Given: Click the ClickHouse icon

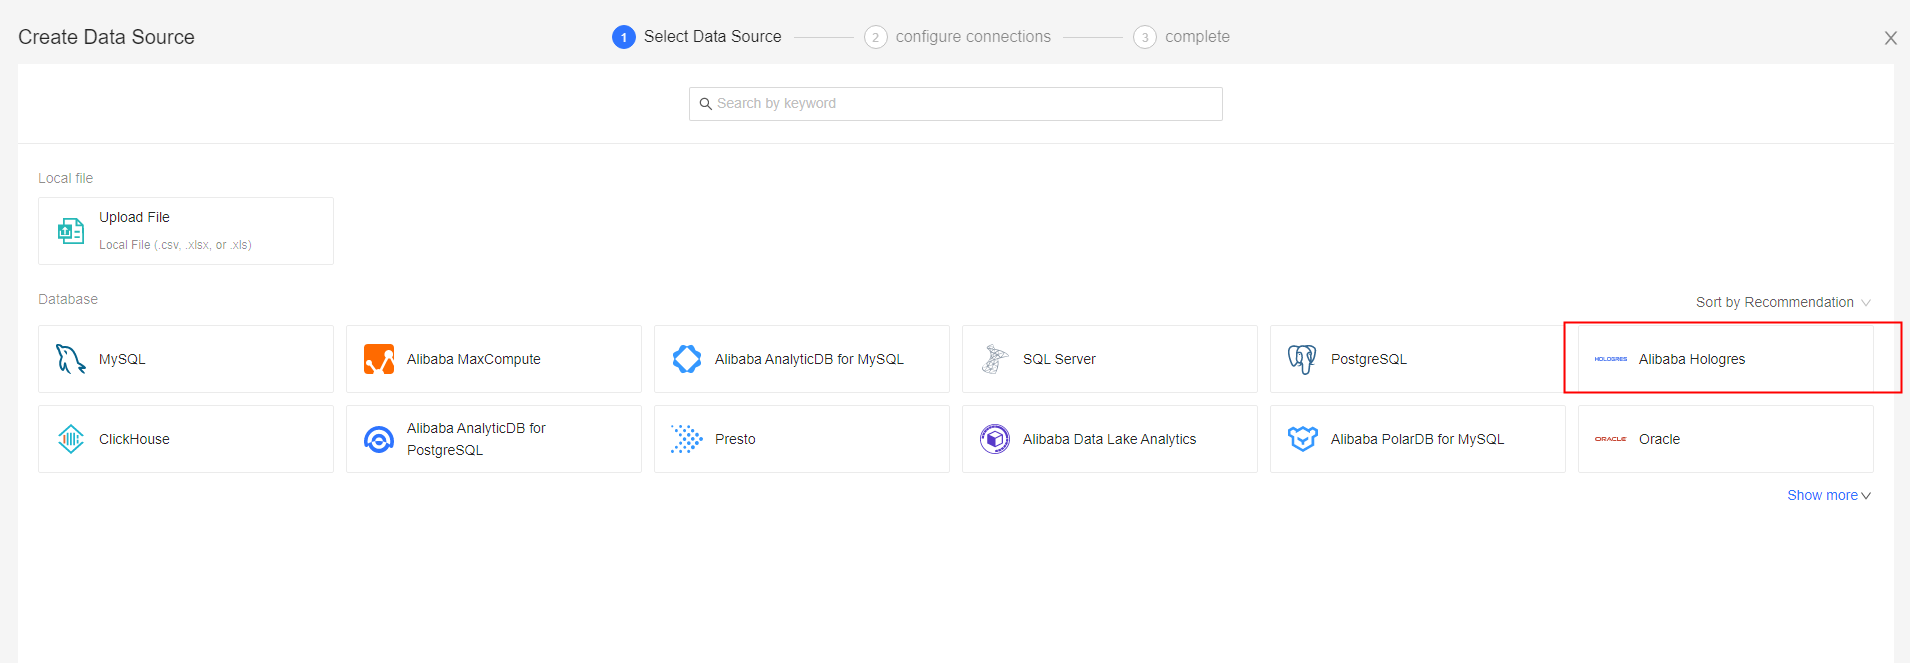Looking at the screenshot, I should [x=71, y=439].
